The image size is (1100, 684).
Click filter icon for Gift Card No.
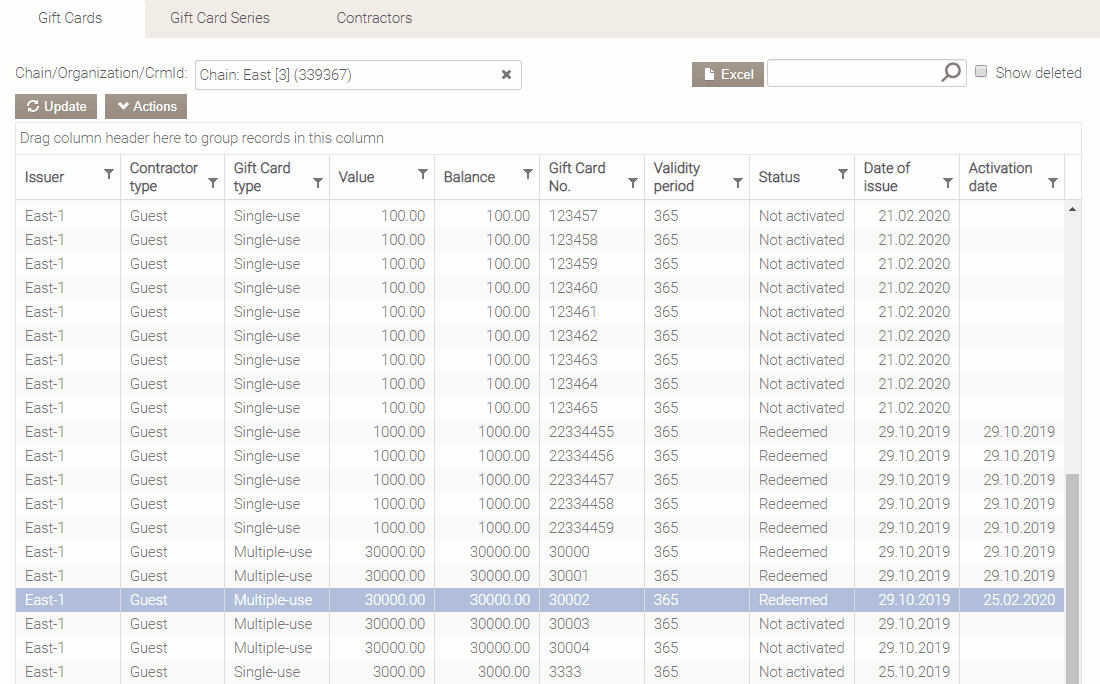[x=633, y=183]
